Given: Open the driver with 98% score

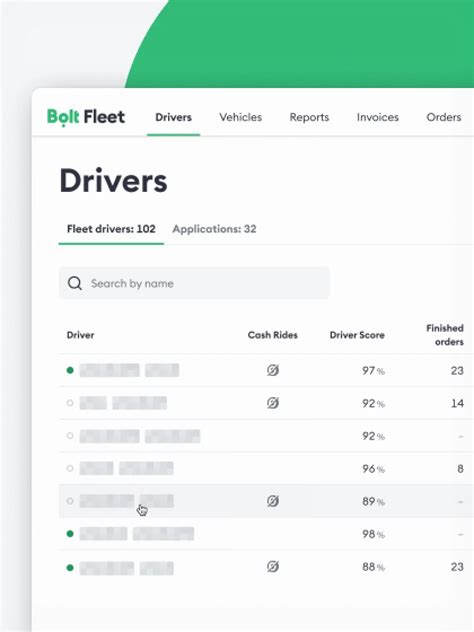Looking at the screenshot, I should [x=137, y=534].
